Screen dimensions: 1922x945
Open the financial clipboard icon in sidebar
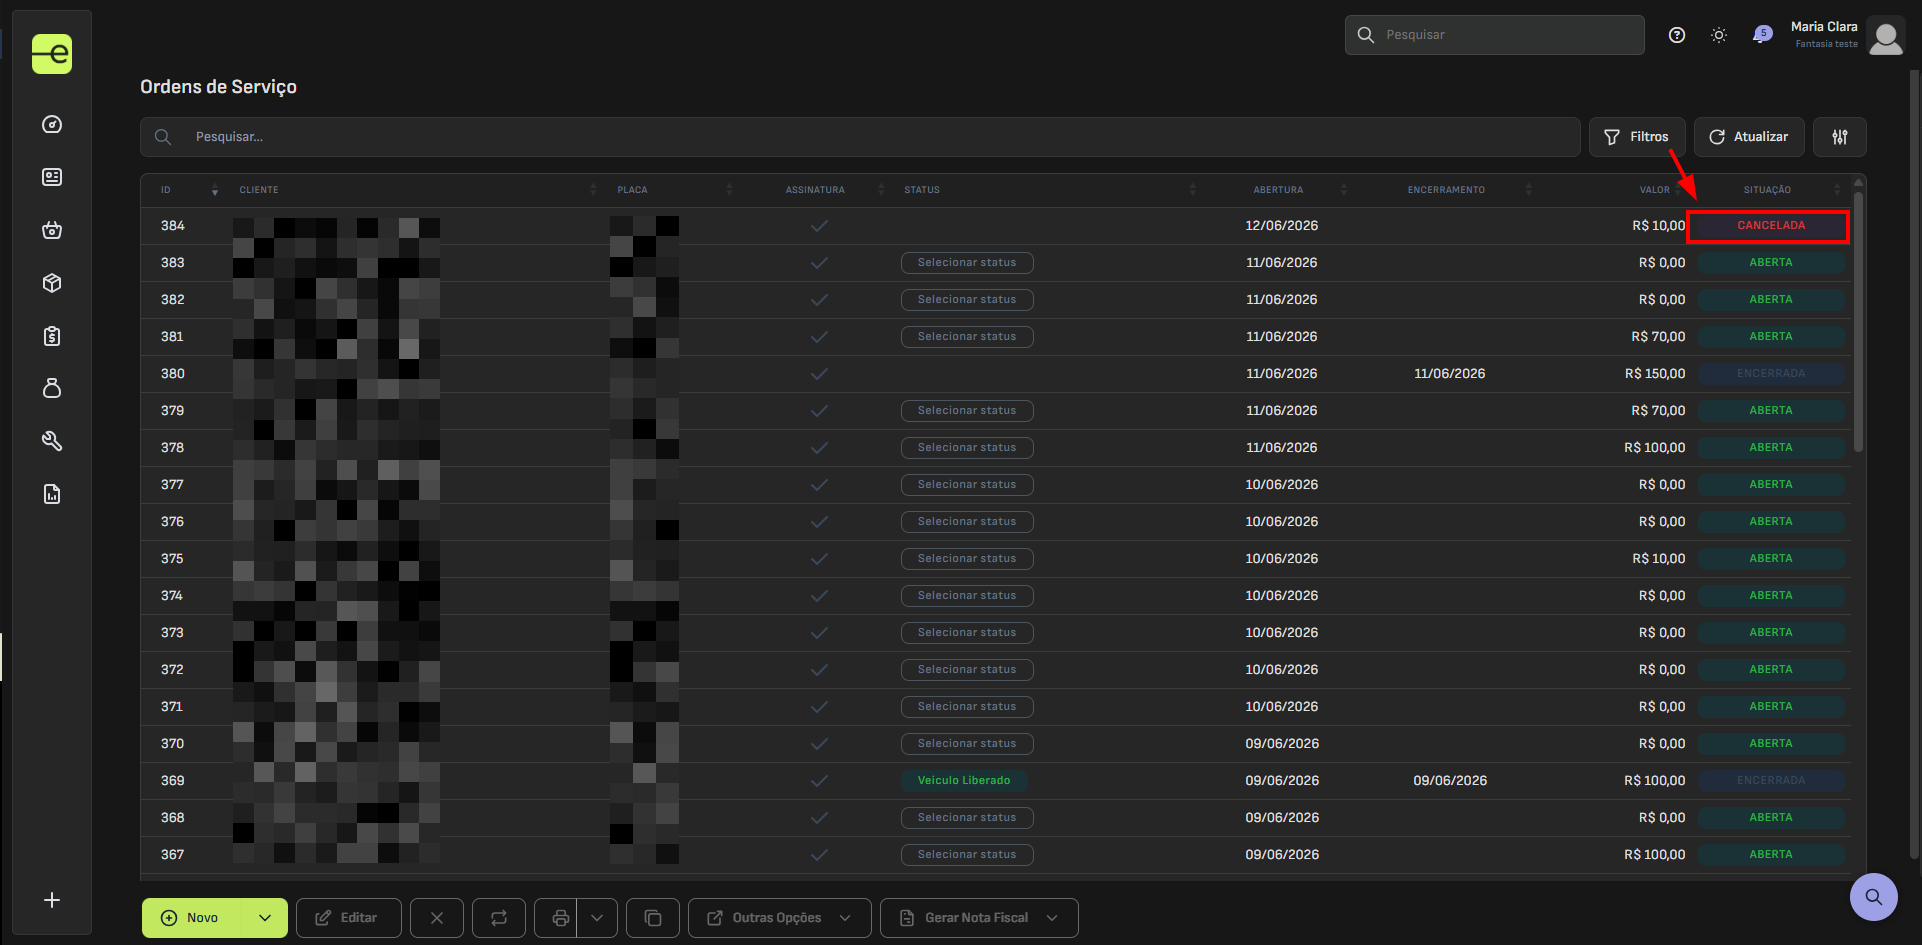(x=52, y=336)
